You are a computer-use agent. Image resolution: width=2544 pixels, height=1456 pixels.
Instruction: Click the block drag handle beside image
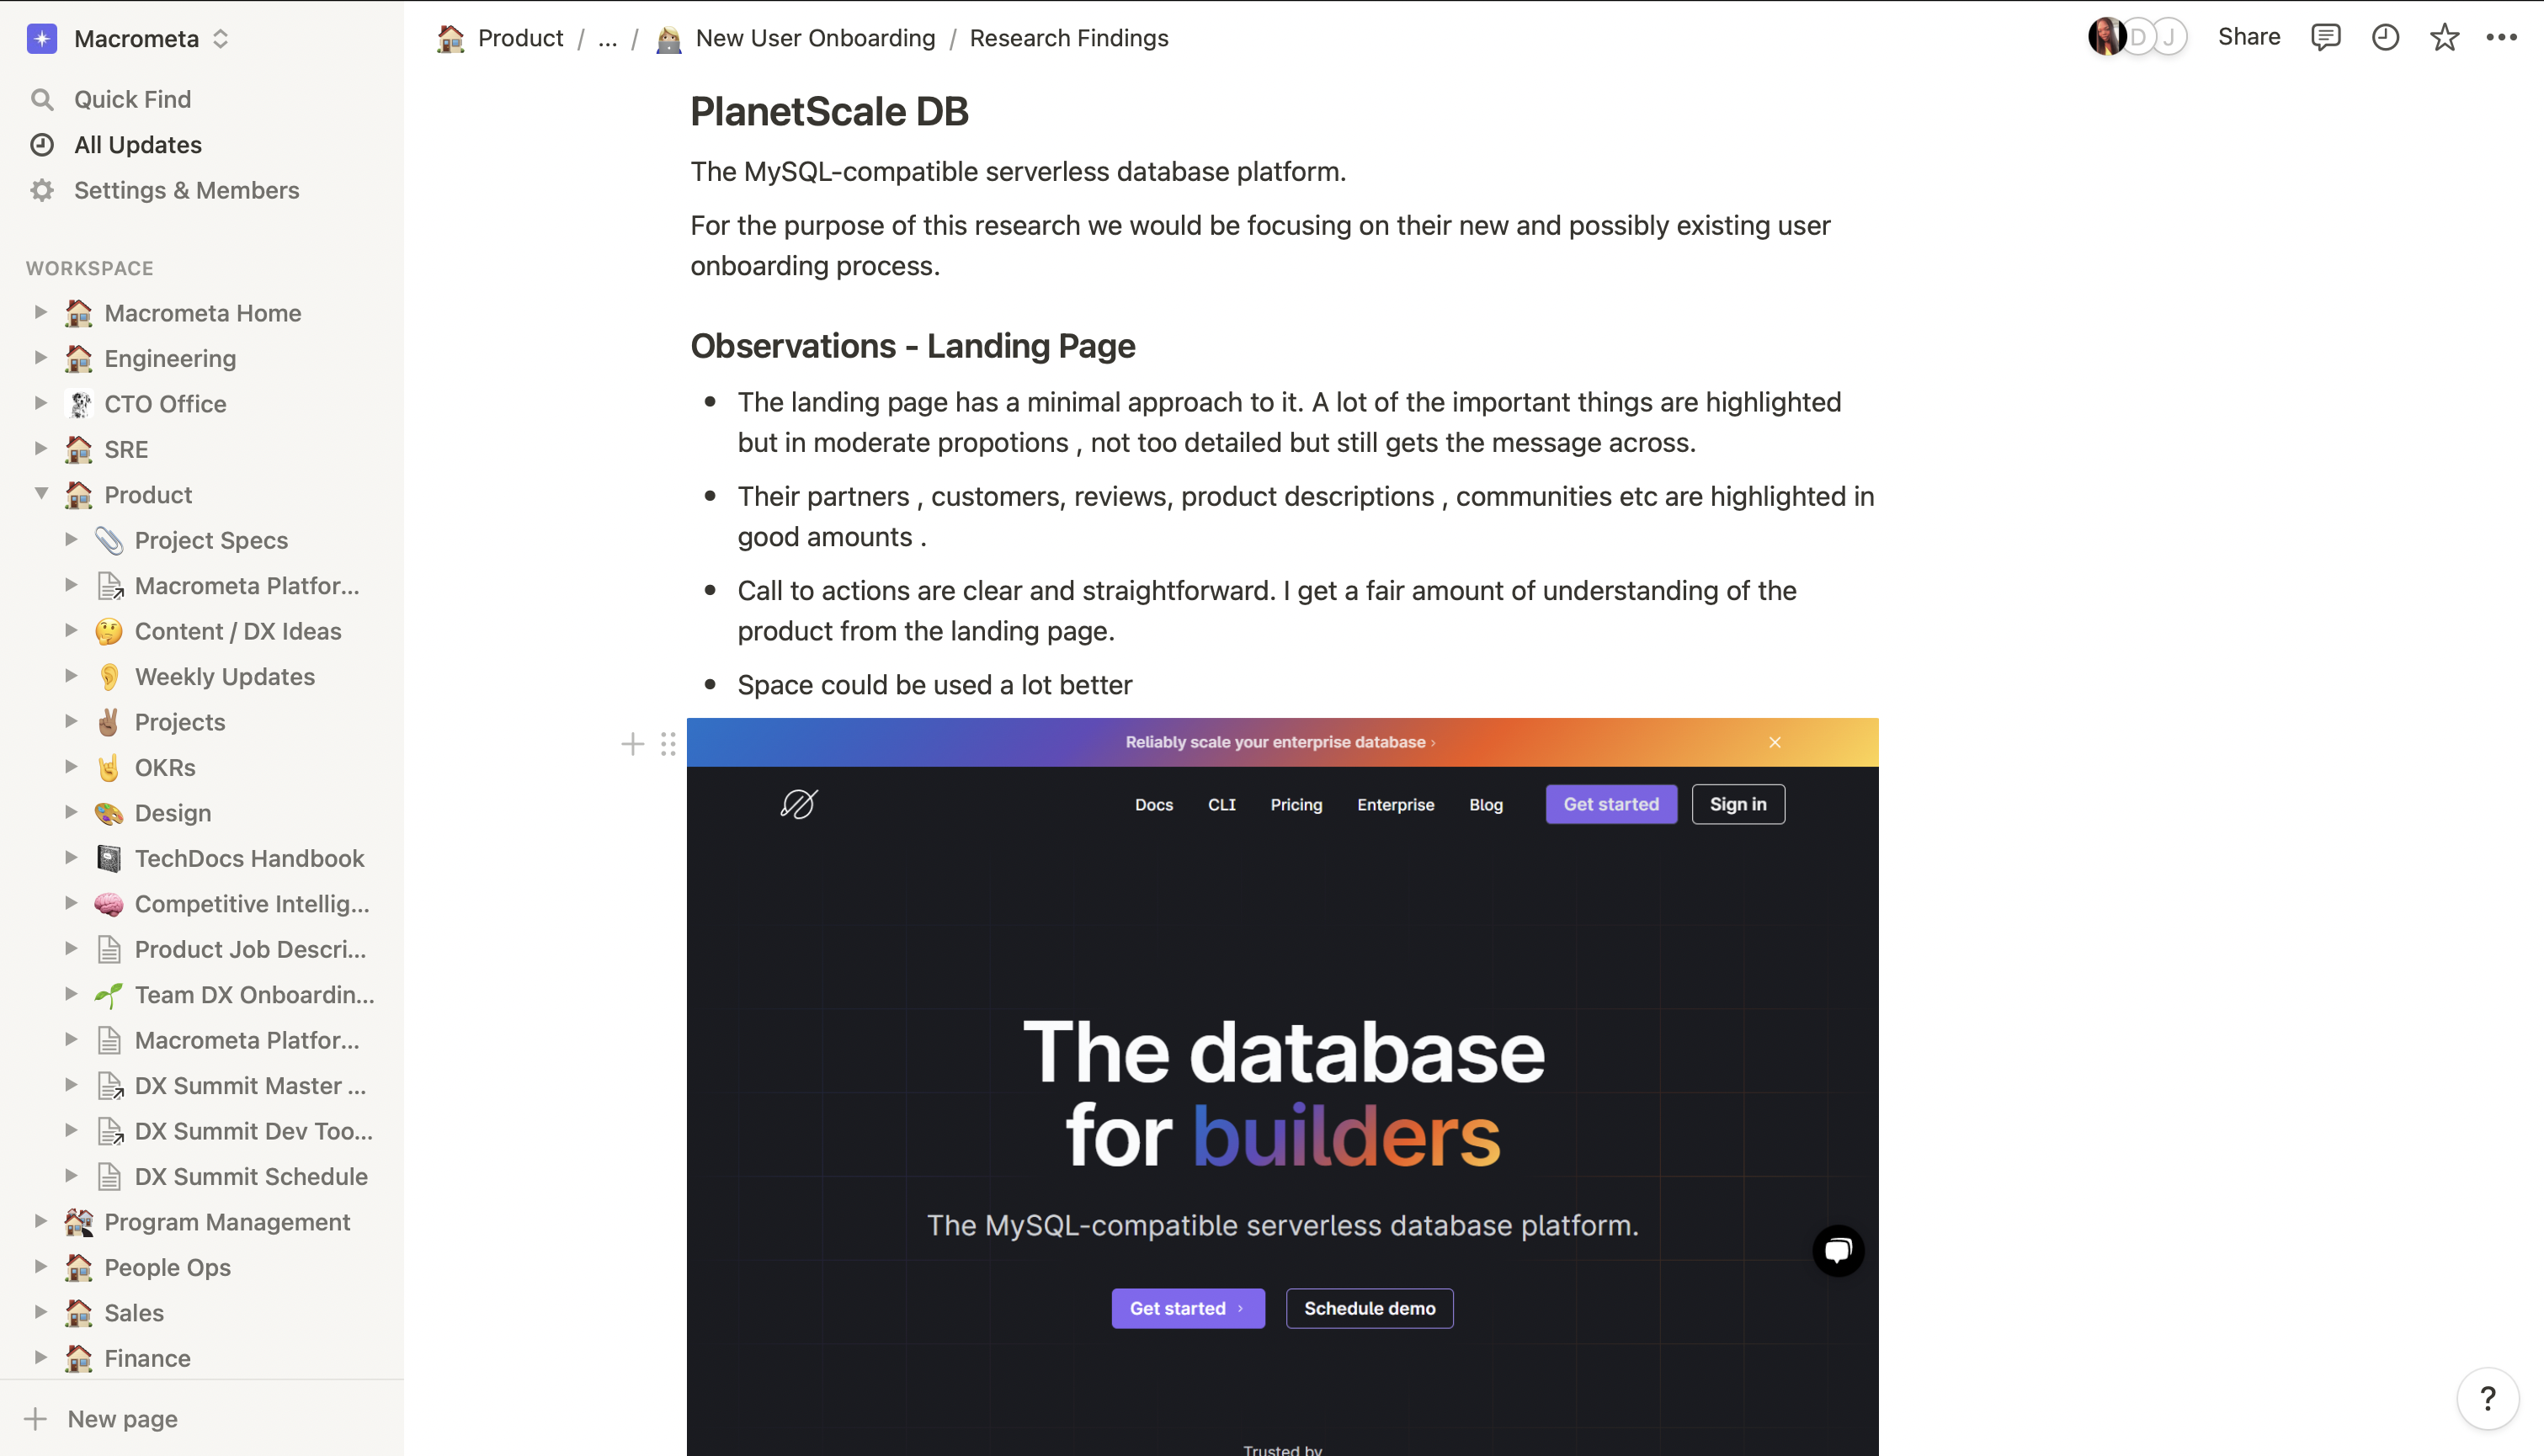(x=668, y=744)
